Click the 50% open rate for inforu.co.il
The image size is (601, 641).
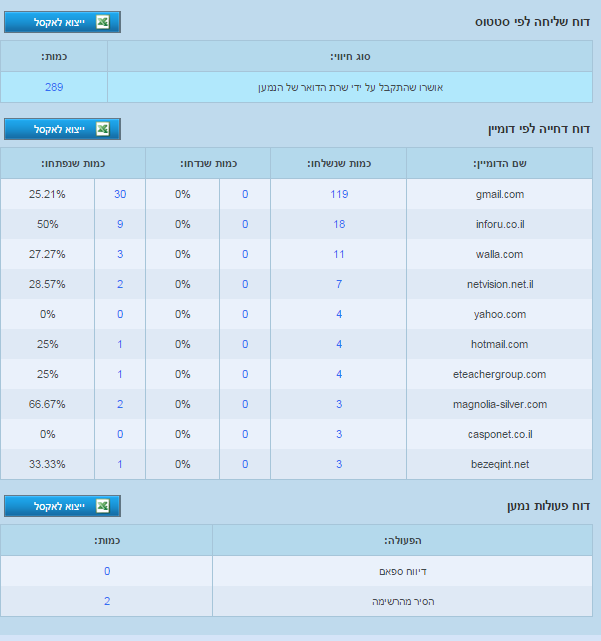47,224
